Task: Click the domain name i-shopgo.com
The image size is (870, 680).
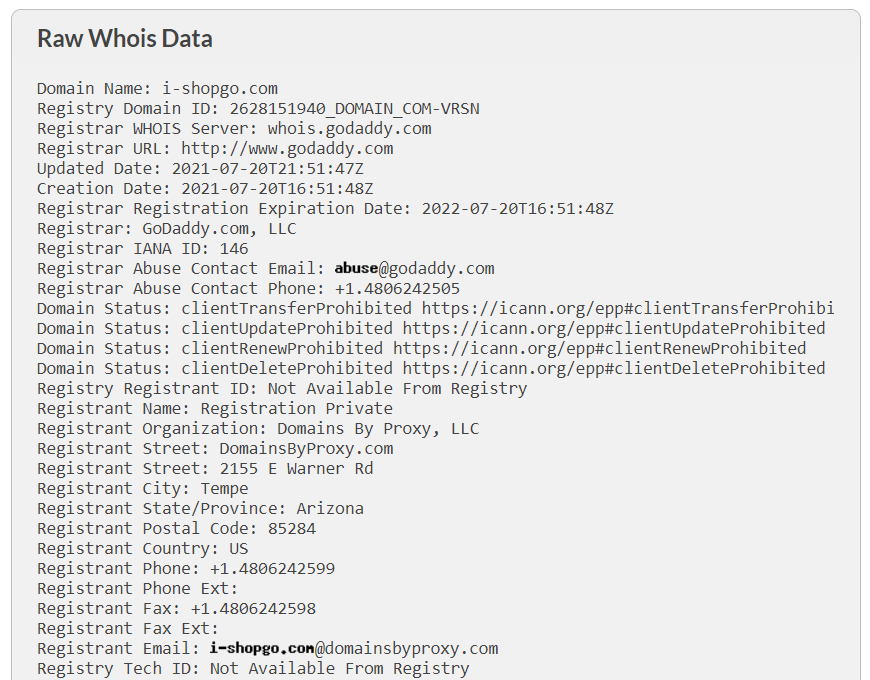Action: (x=220, y=89)
